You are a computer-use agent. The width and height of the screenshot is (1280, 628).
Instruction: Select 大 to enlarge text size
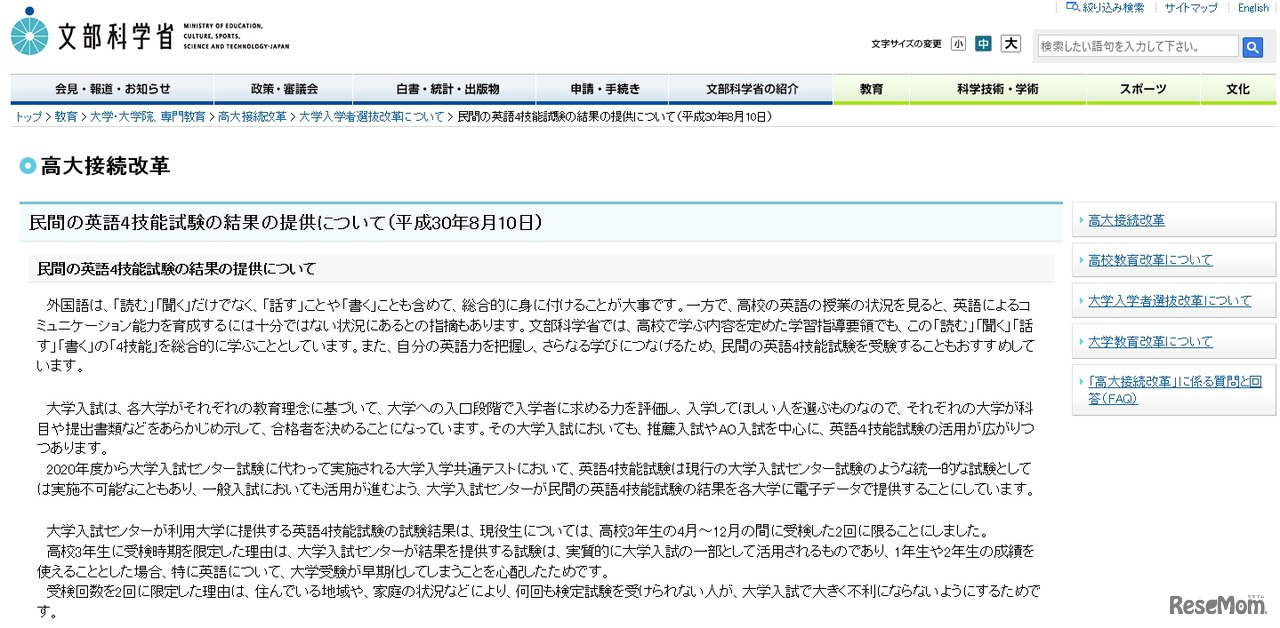coord(1011,44)
